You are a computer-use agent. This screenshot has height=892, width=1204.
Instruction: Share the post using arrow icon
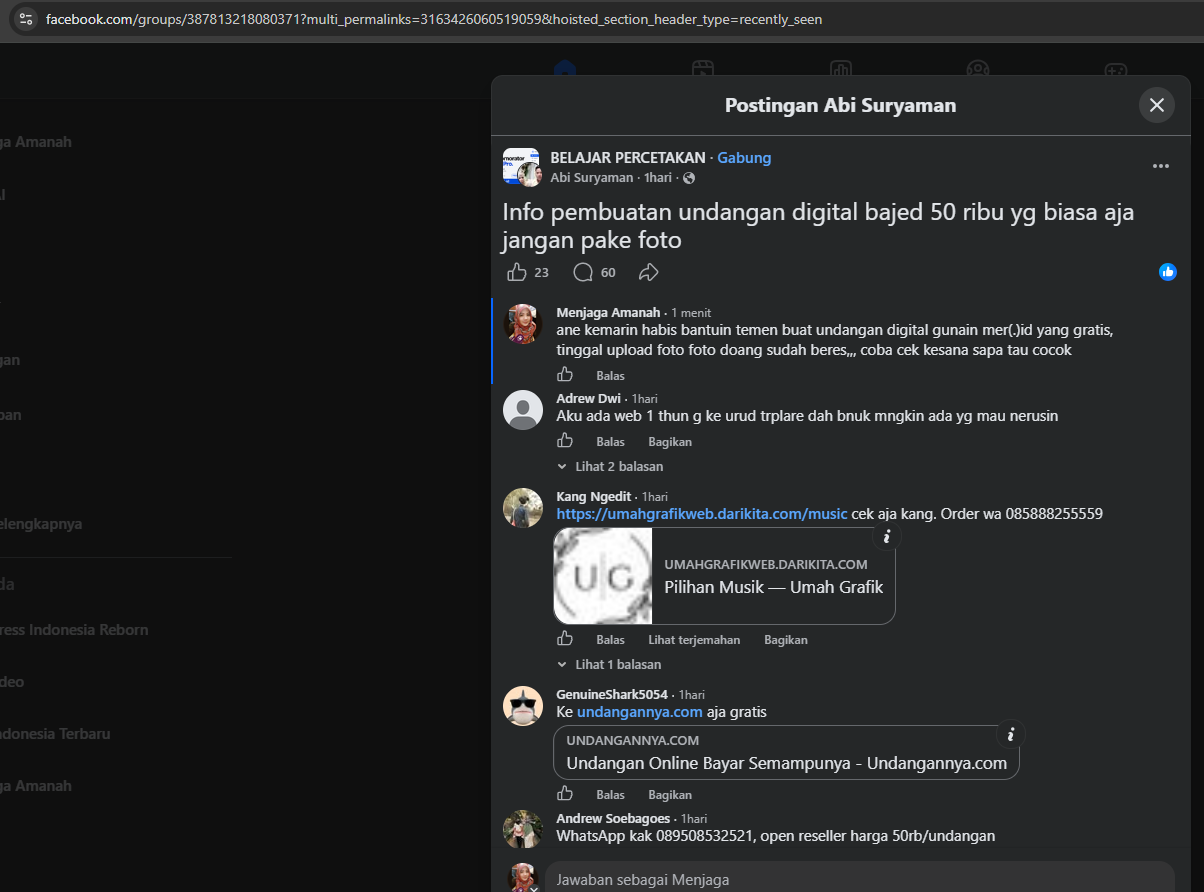coord(649,272)
